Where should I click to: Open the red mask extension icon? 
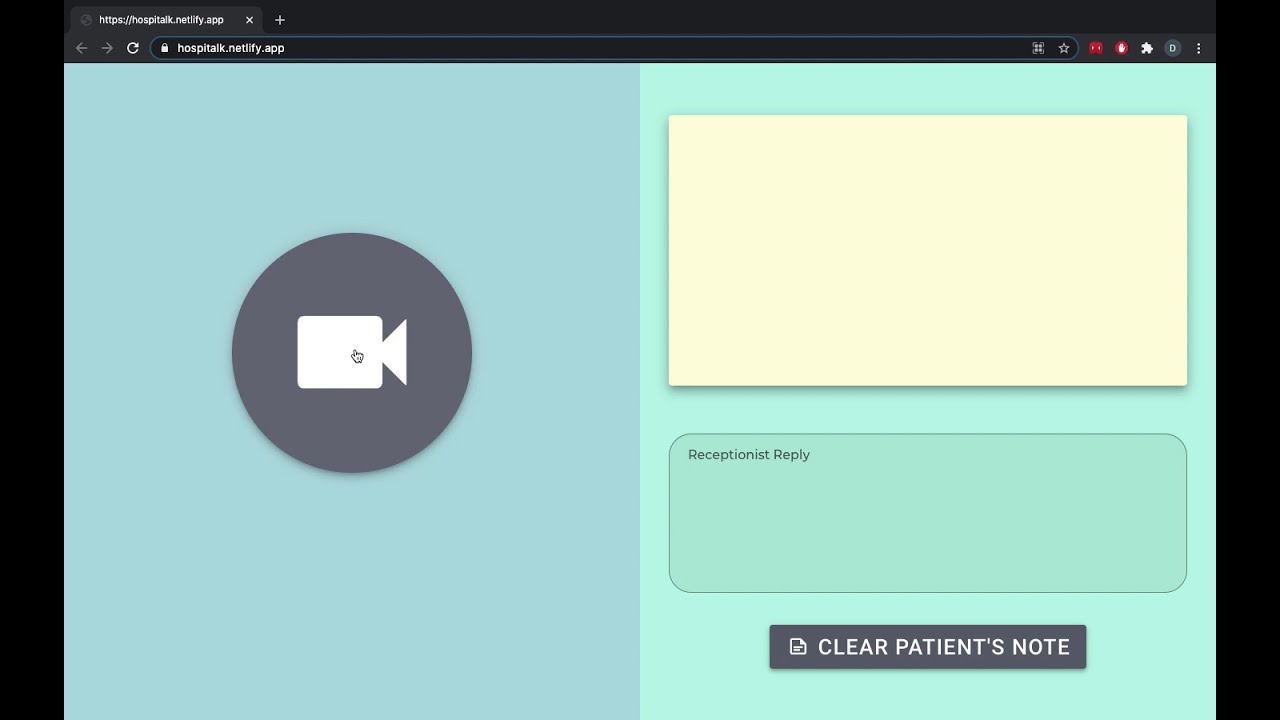coord(1096,48)
